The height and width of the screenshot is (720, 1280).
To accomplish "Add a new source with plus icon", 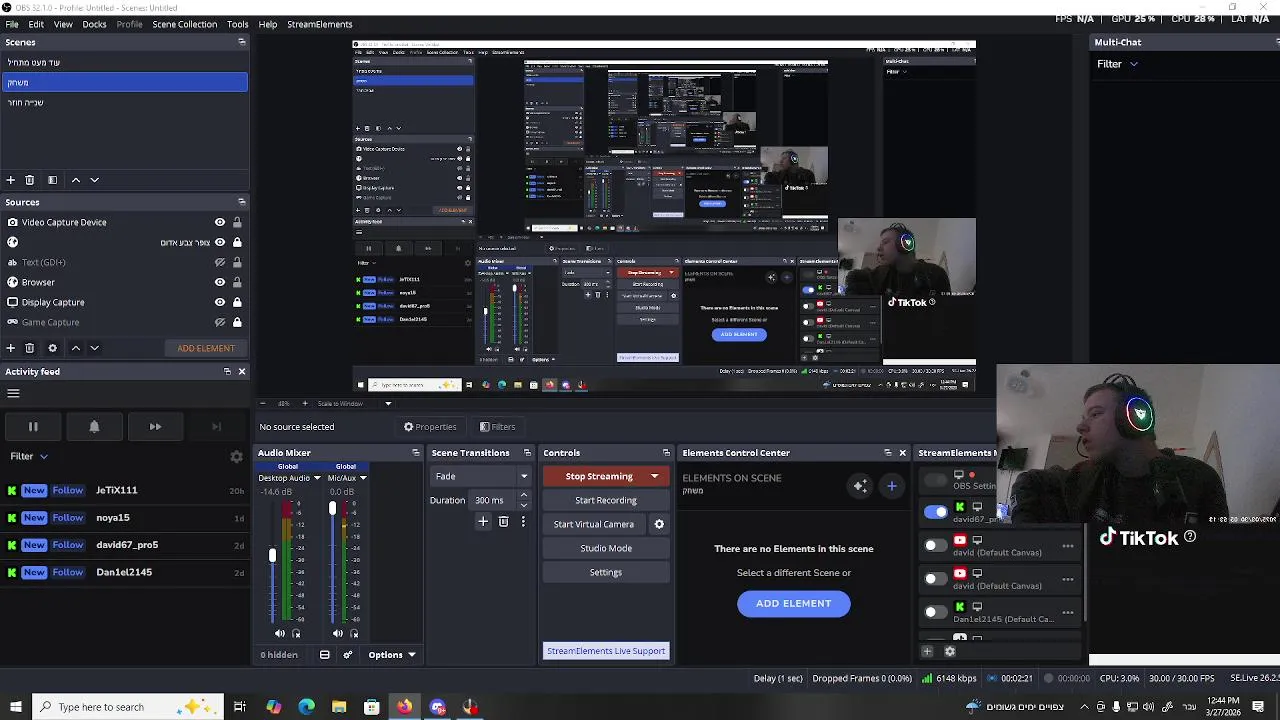I will pos(10,348).
